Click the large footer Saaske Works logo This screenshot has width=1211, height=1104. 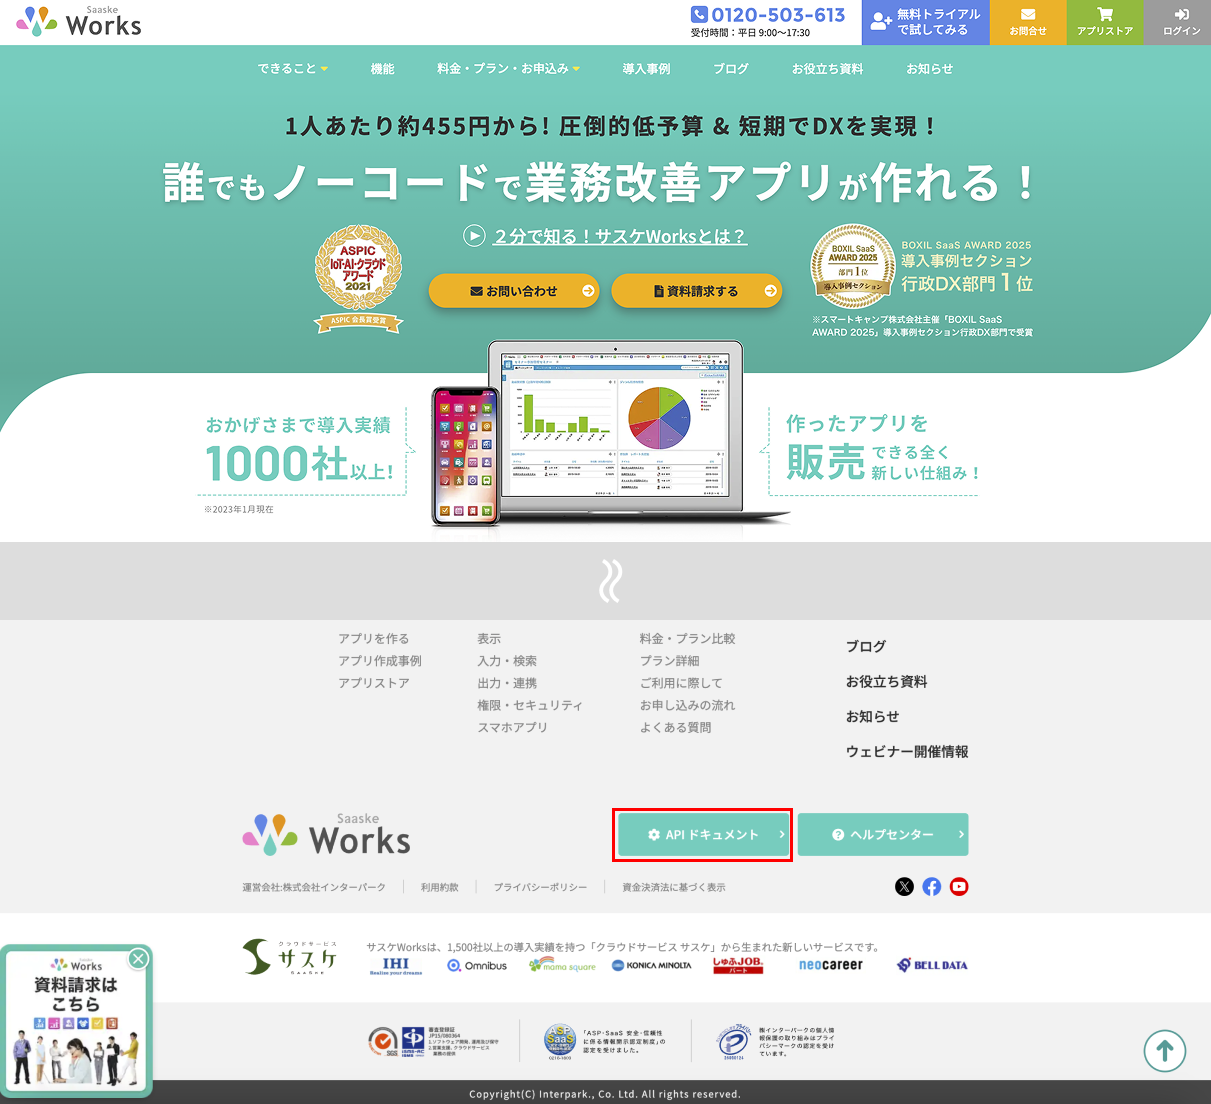pos(326,835)
